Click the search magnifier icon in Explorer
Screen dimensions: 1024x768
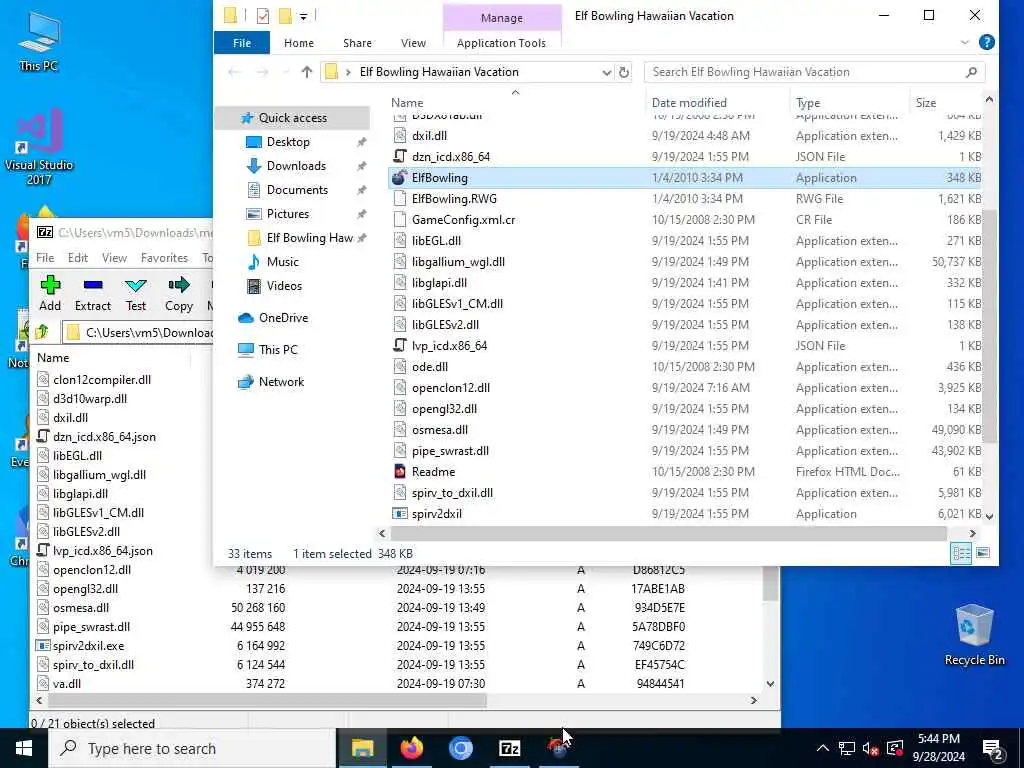click(x=971, y=72)
